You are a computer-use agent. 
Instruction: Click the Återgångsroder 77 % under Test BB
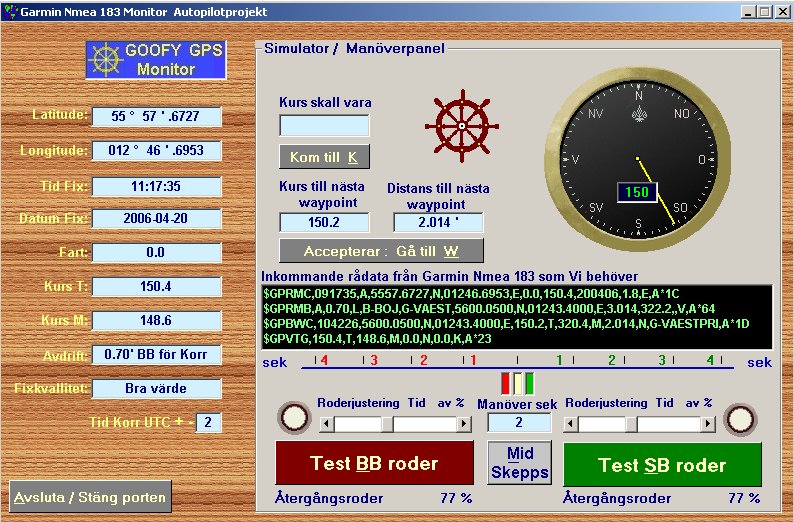tap(374, 498)
